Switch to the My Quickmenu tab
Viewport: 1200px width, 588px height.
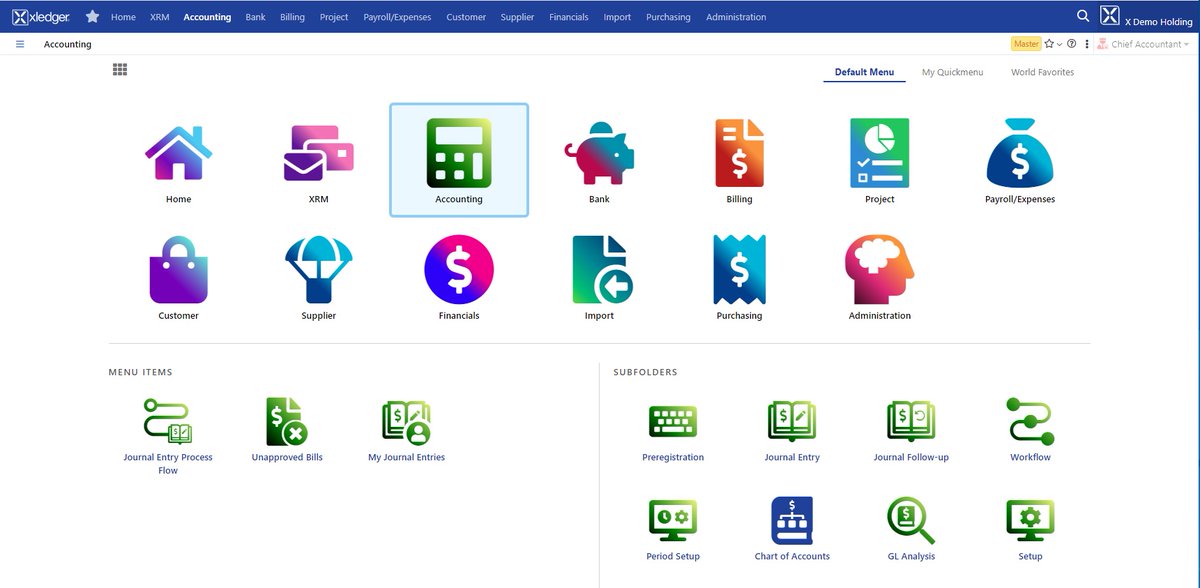[x=952, y=72]
